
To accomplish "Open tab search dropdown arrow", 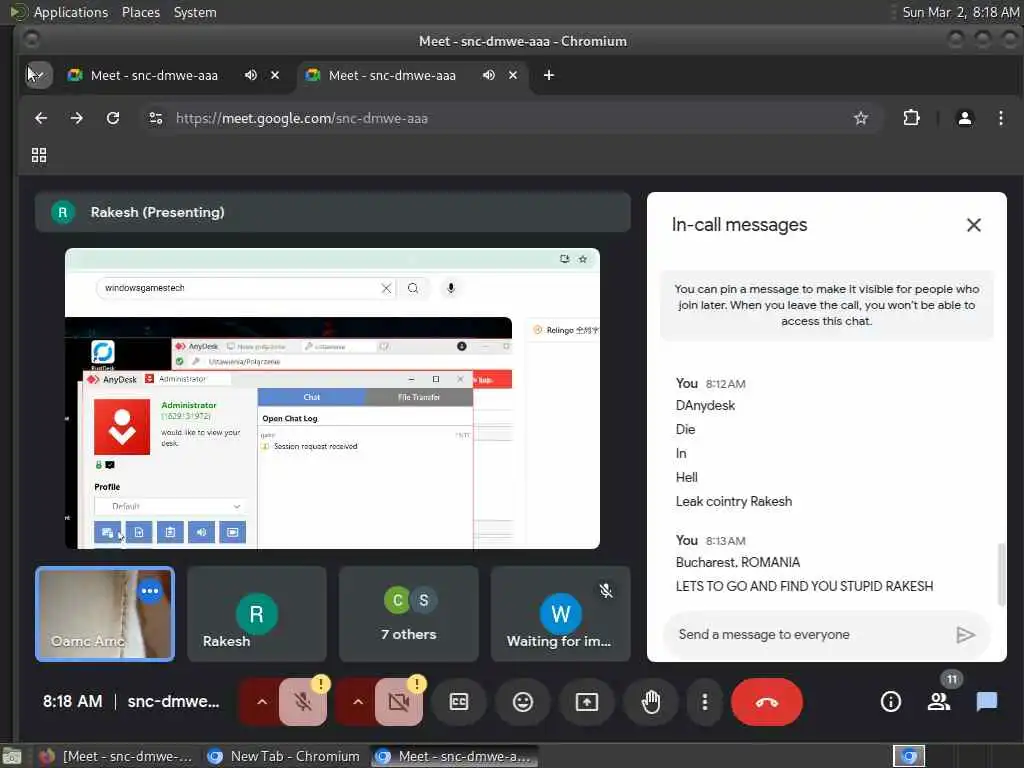I will 39,75.
